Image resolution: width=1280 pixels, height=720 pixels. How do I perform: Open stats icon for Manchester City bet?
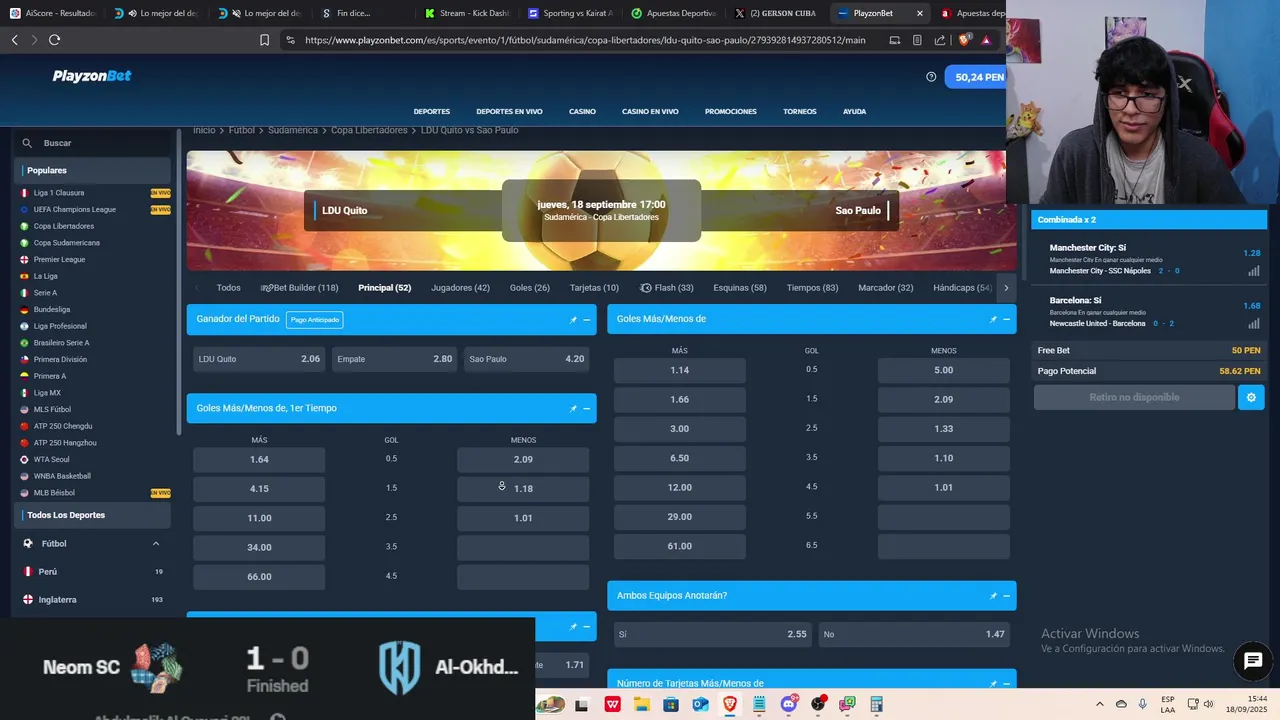pos(1253,271)
